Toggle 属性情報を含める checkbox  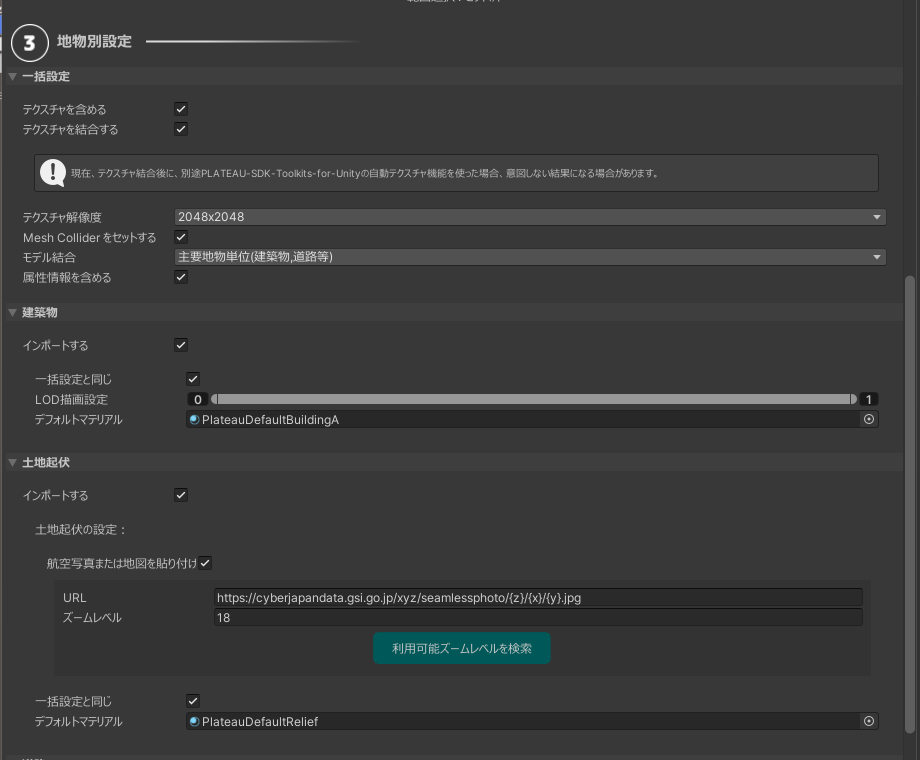(181, 277)
